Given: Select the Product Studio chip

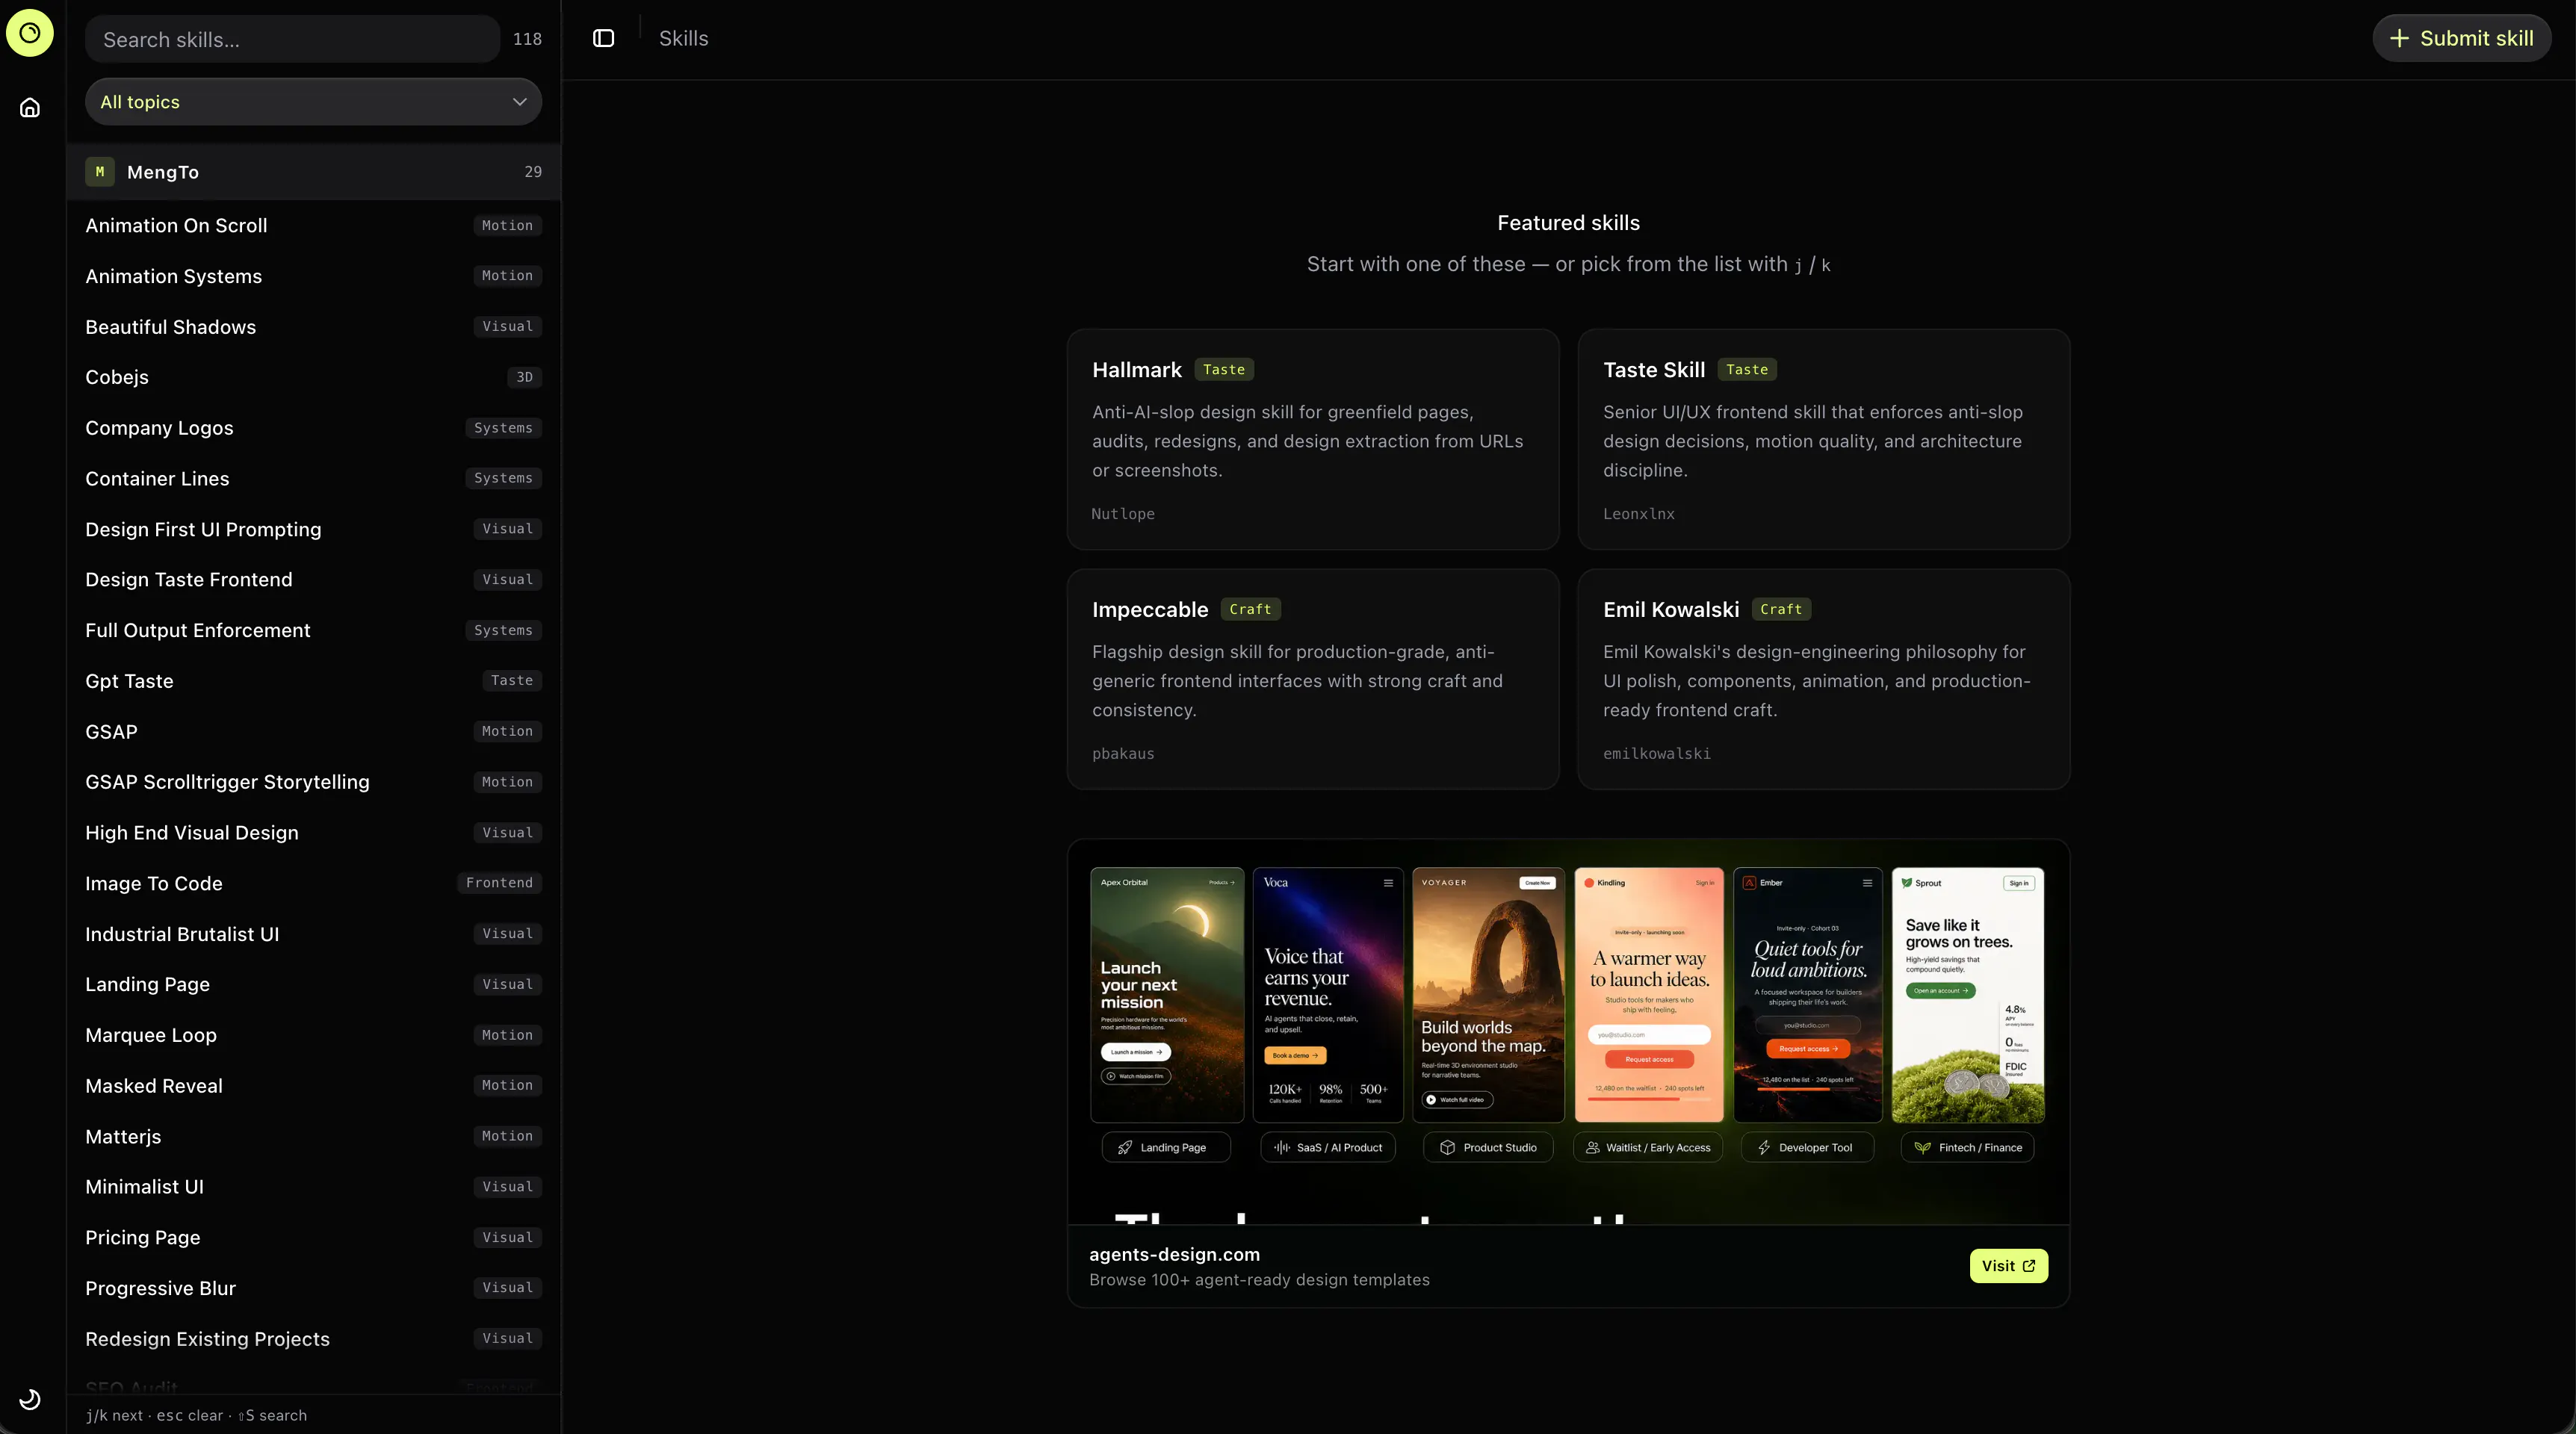Looking at the screenshot, I should pos(1488,1148).
